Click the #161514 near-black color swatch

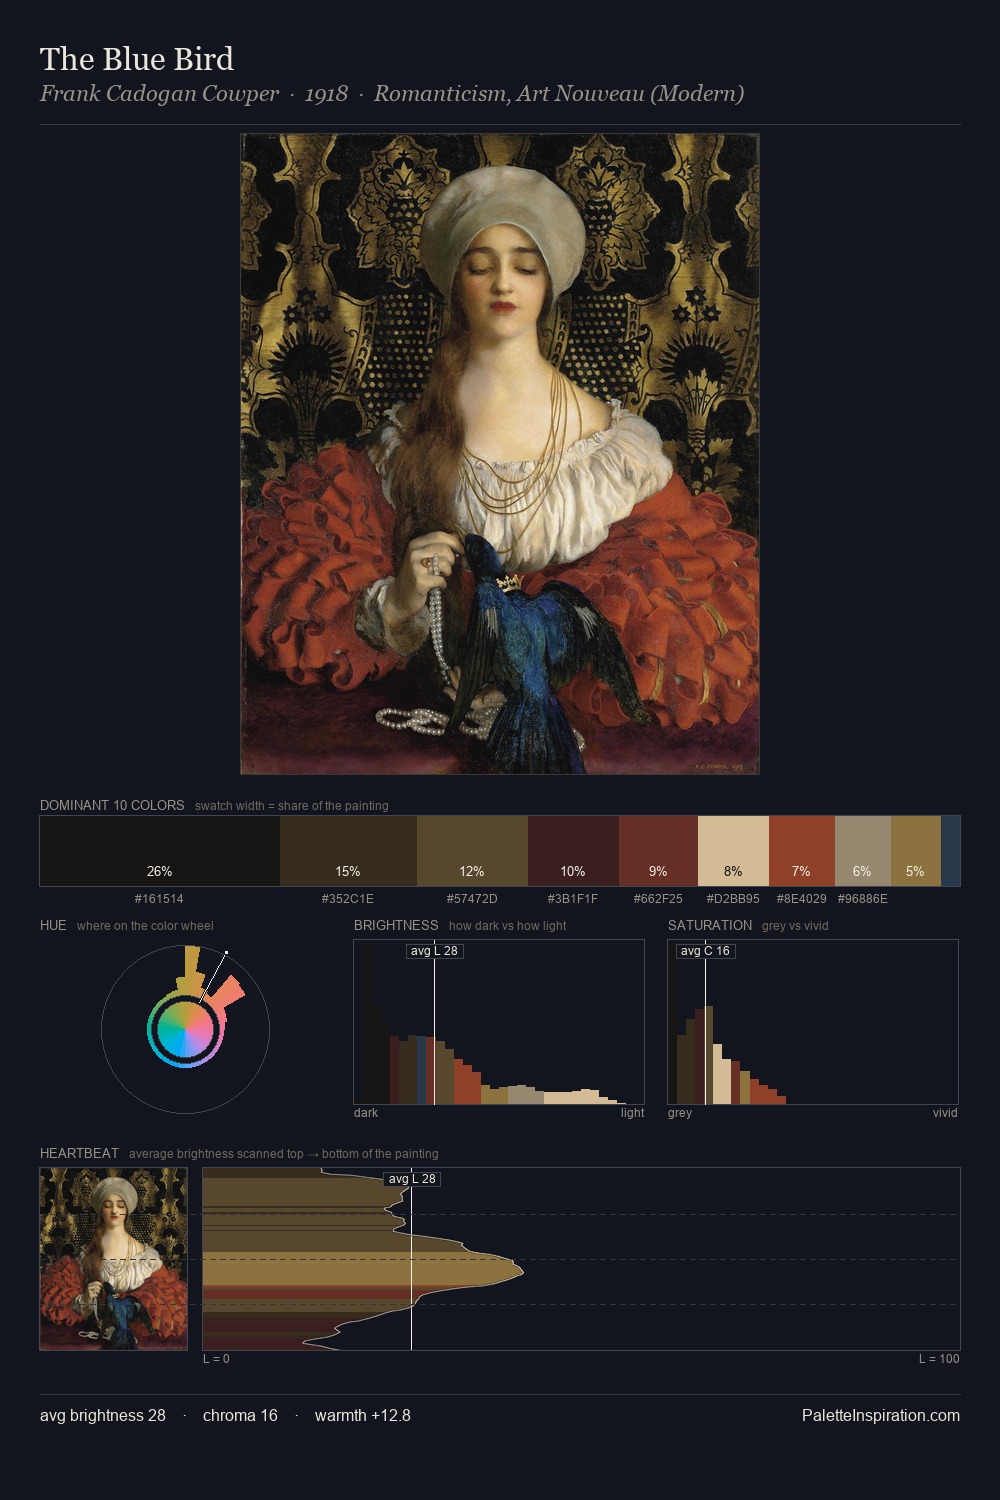pyautogui.click(x=160, y=851)
